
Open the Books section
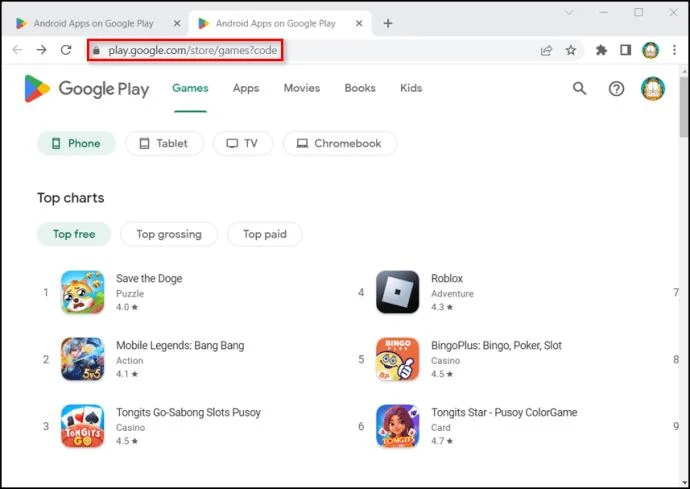(x=360, y=88)
